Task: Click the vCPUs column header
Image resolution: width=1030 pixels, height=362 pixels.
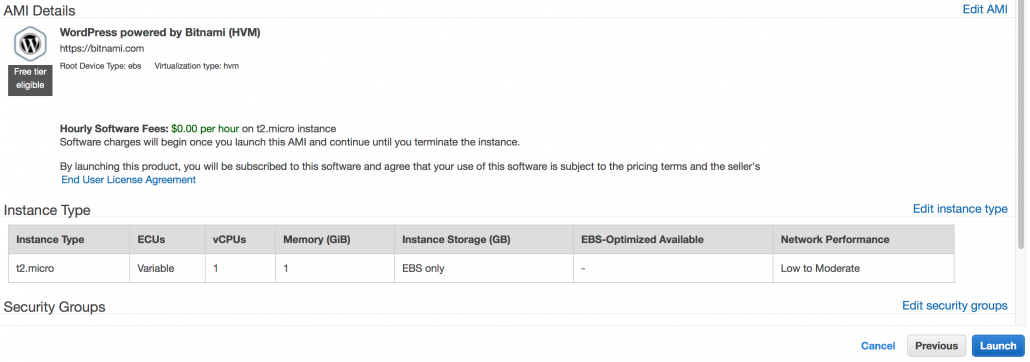Action: 240,239
